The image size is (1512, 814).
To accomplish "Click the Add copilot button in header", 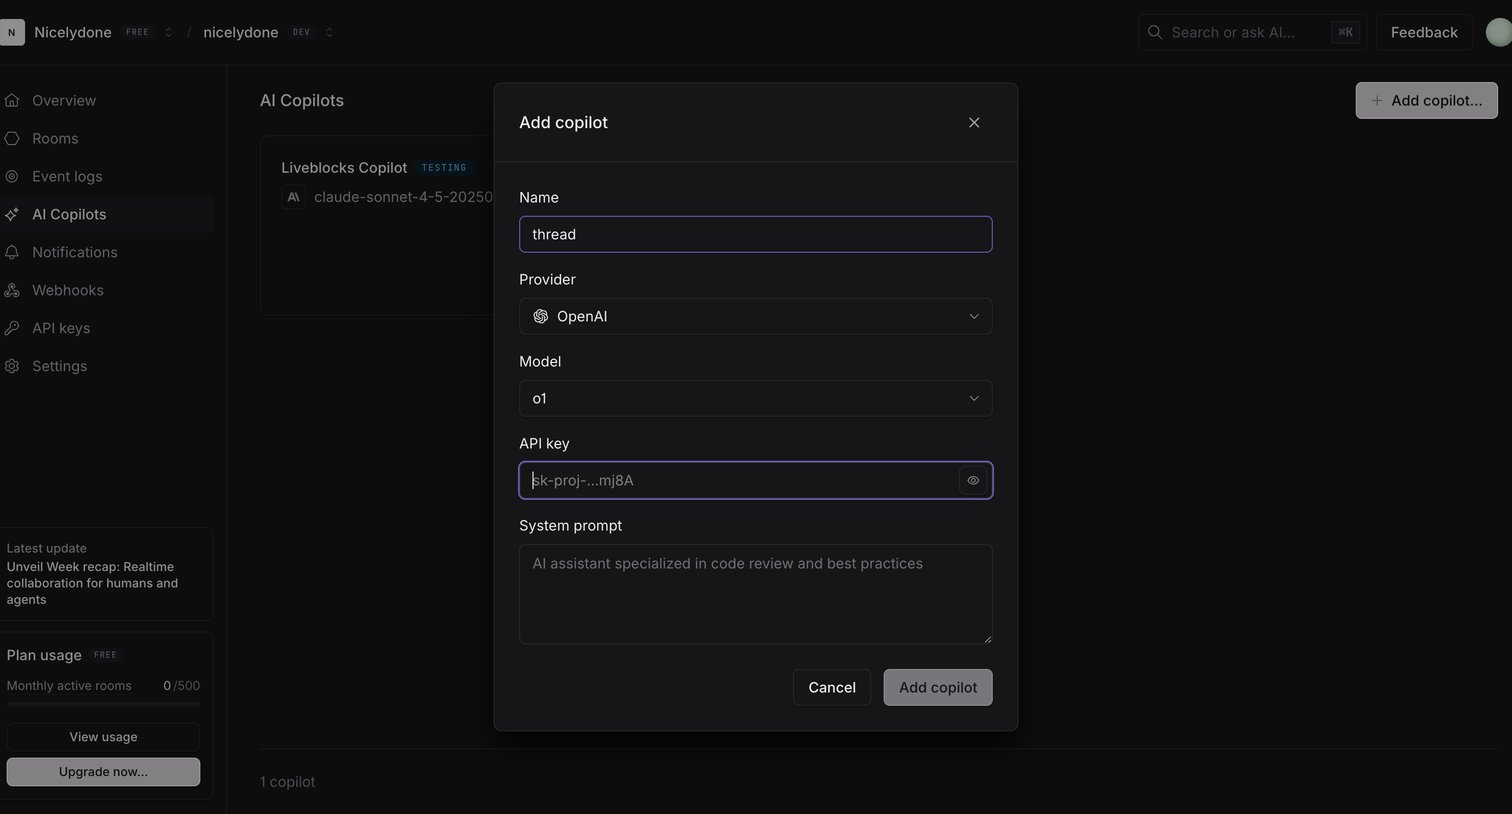I will tap(1426, 100).
